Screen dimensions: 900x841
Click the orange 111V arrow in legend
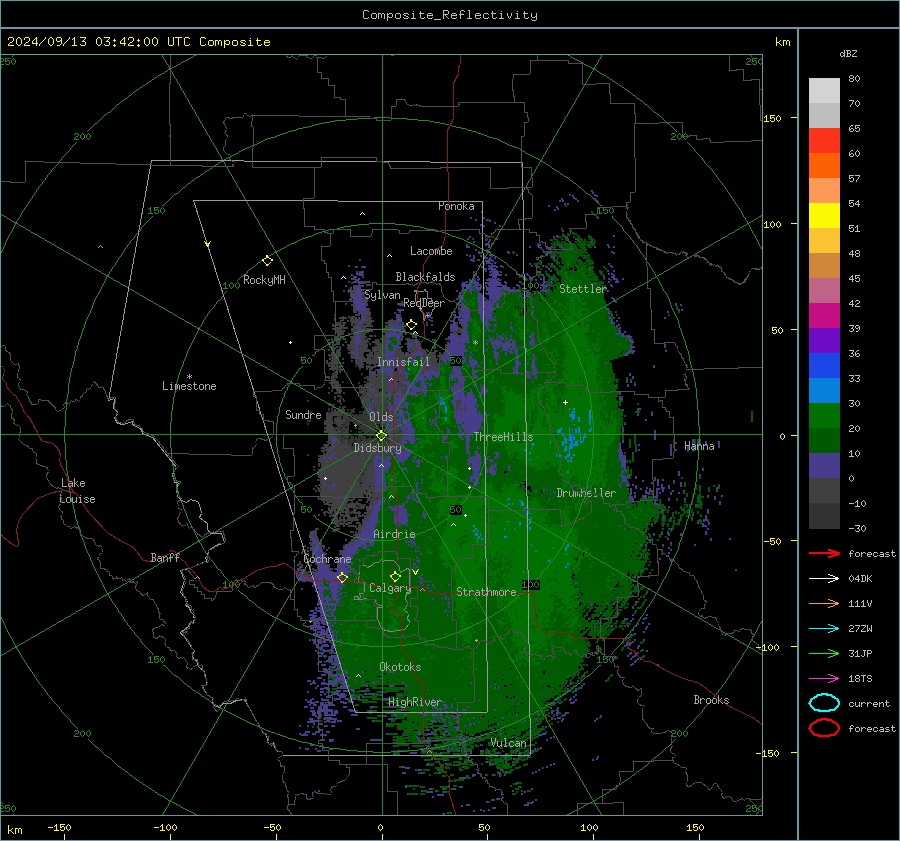[x=824, y=603]
